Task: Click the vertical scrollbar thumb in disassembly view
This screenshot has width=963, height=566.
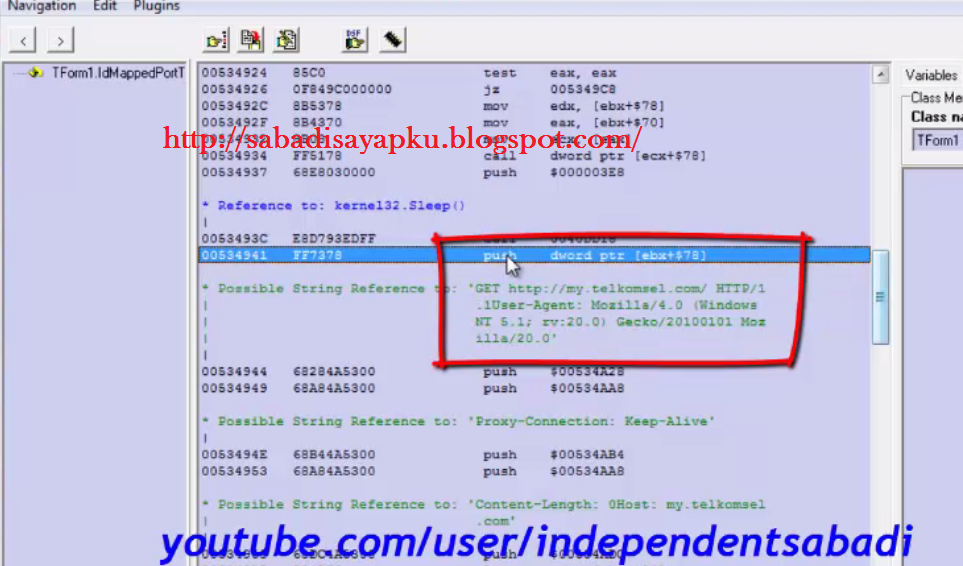Action: [x=880, y=297]
